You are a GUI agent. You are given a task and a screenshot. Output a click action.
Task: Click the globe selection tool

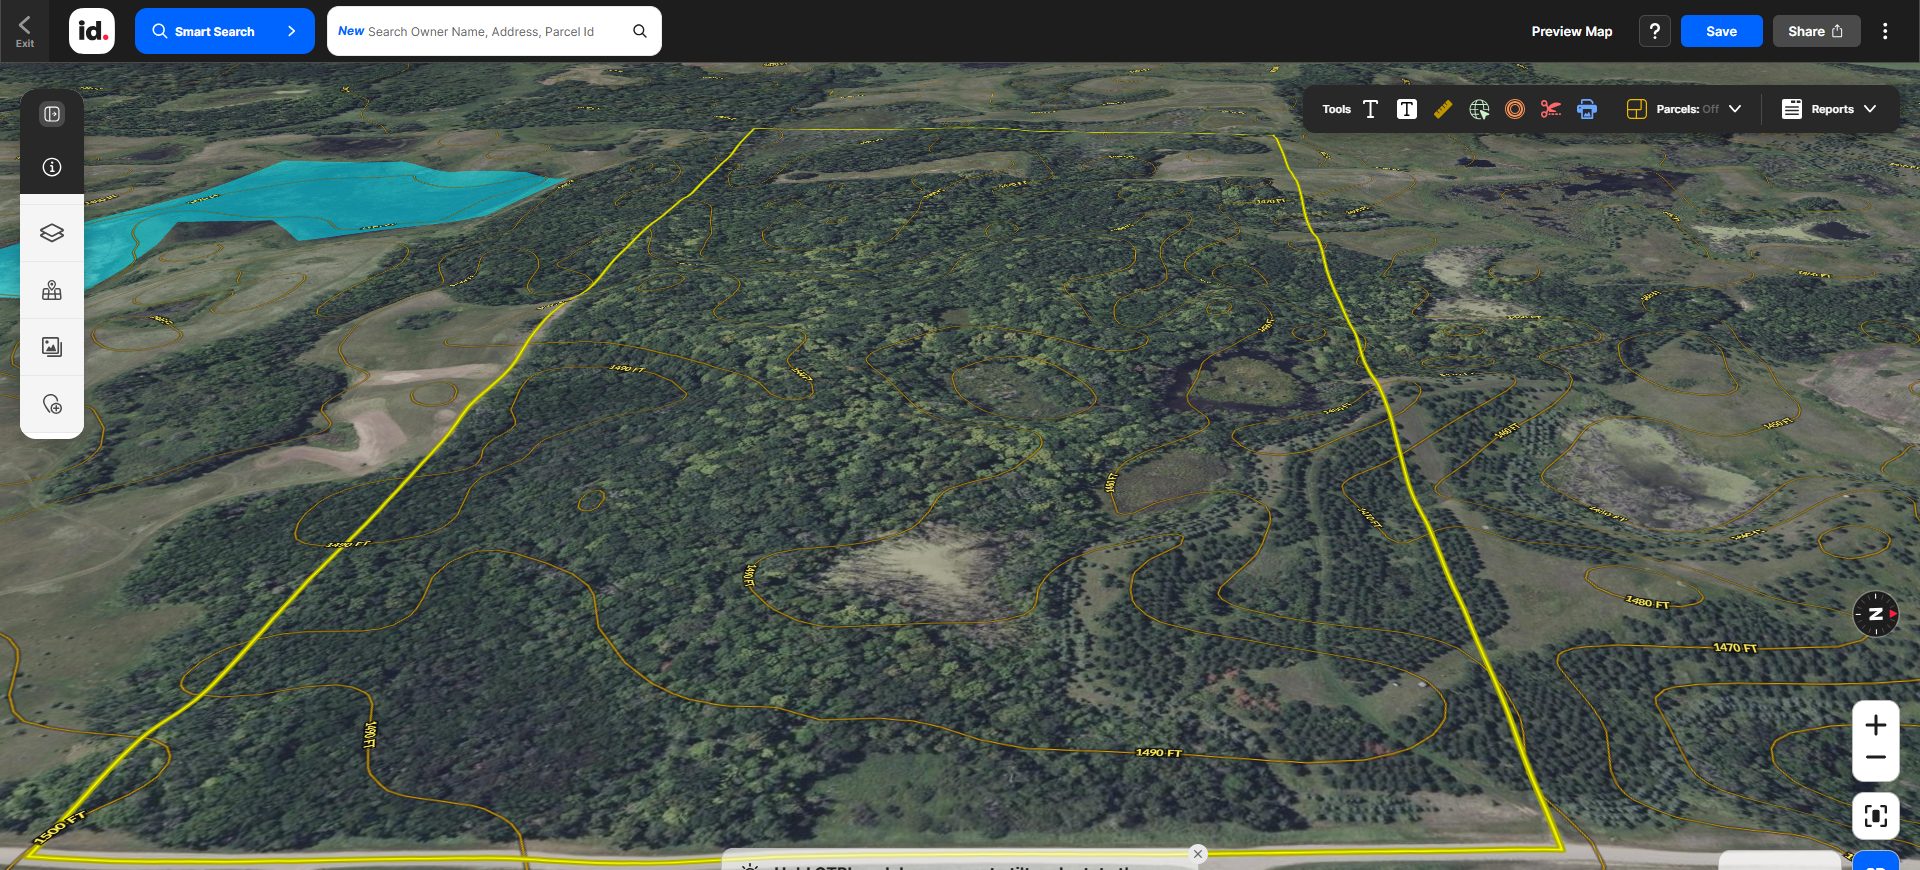1479,109
